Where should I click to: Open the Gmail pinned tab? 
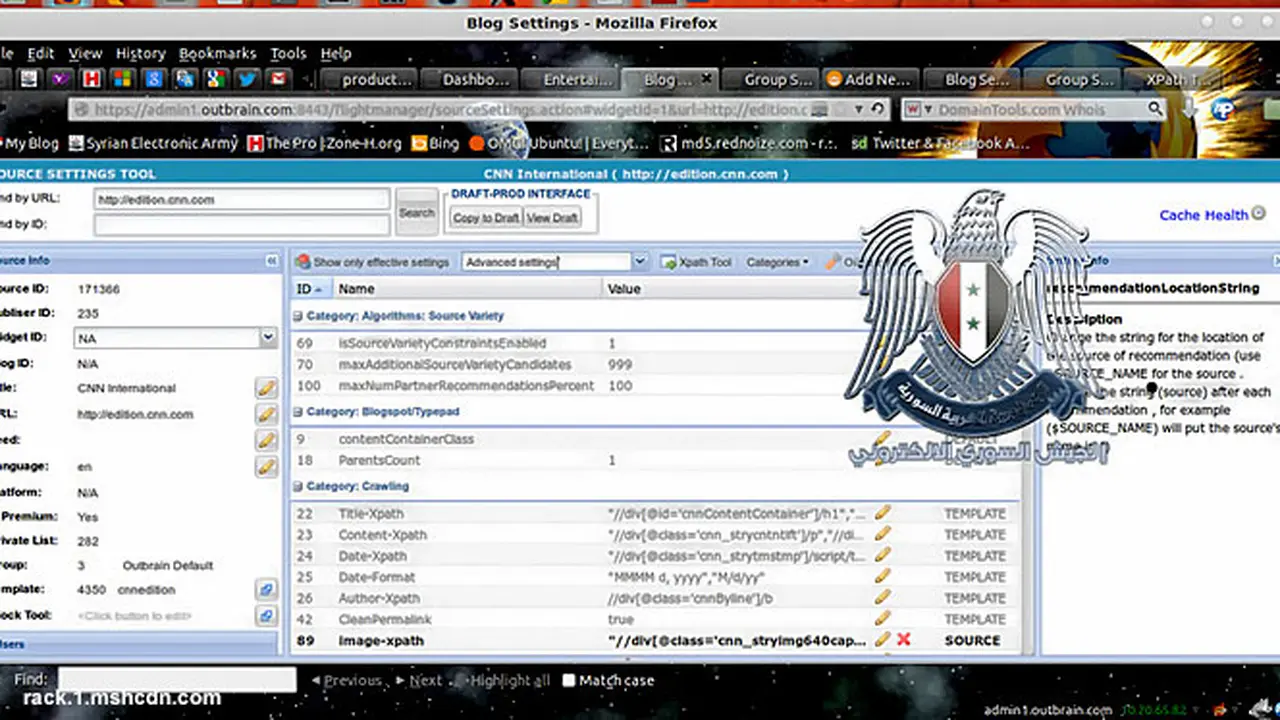pyautogui.click(x=278, y=79)
